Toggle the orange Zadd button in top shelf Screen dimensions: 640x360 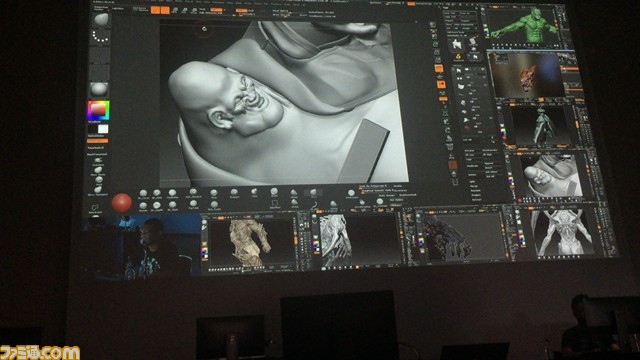242,10
